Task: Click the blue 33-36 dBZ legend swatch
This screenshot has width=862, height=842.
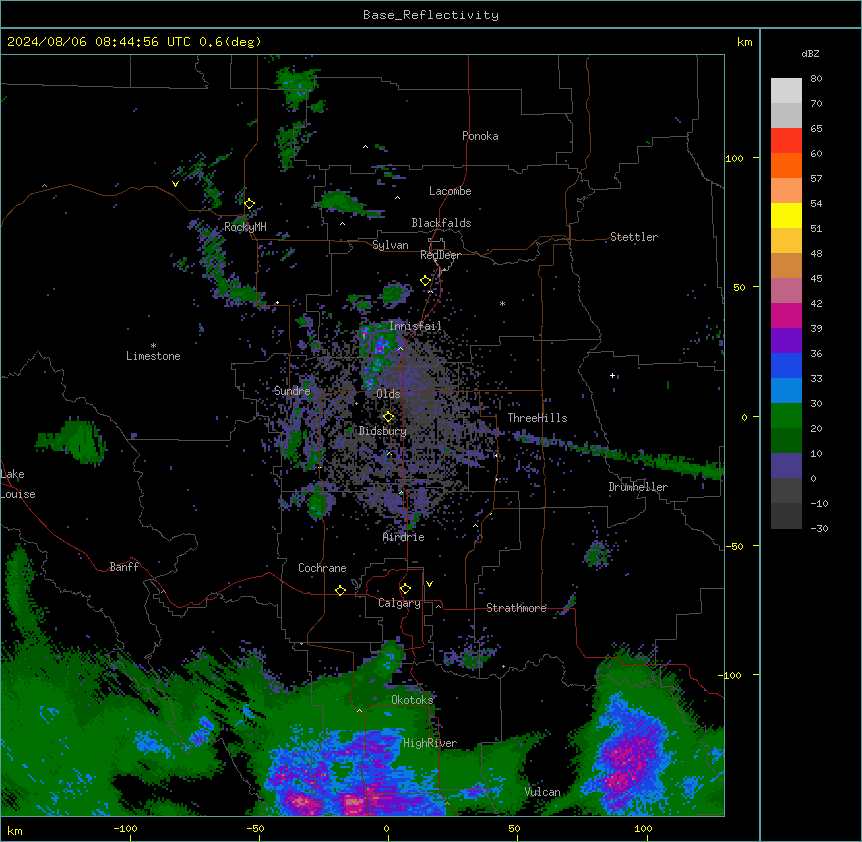Action: (786, 365)
